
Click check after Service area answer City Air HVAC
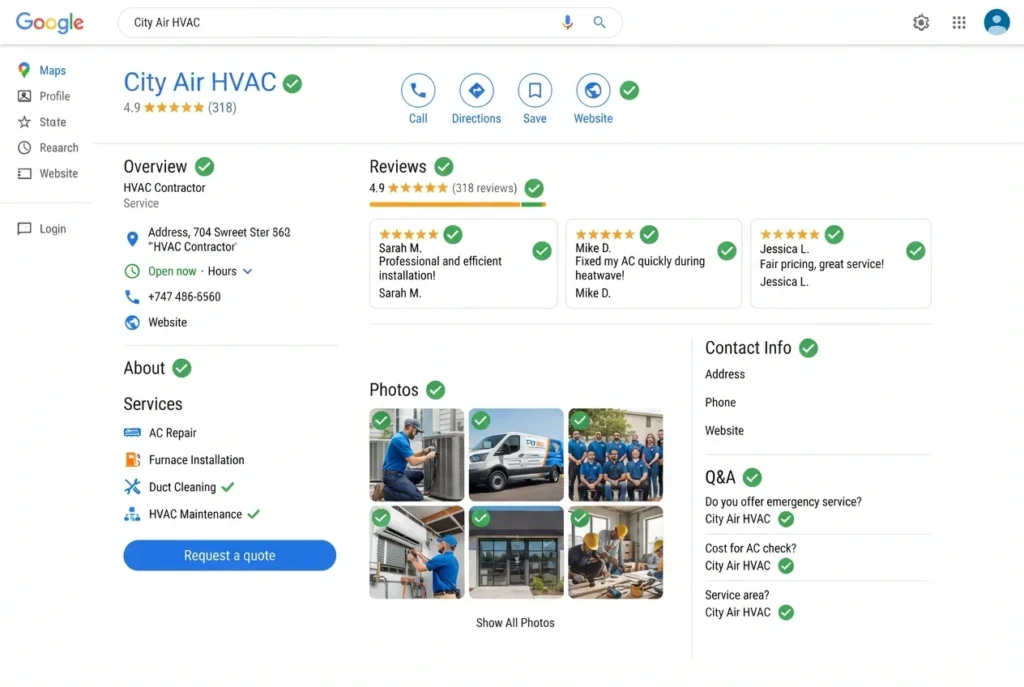pyautogui.click(x=786, y=613)
